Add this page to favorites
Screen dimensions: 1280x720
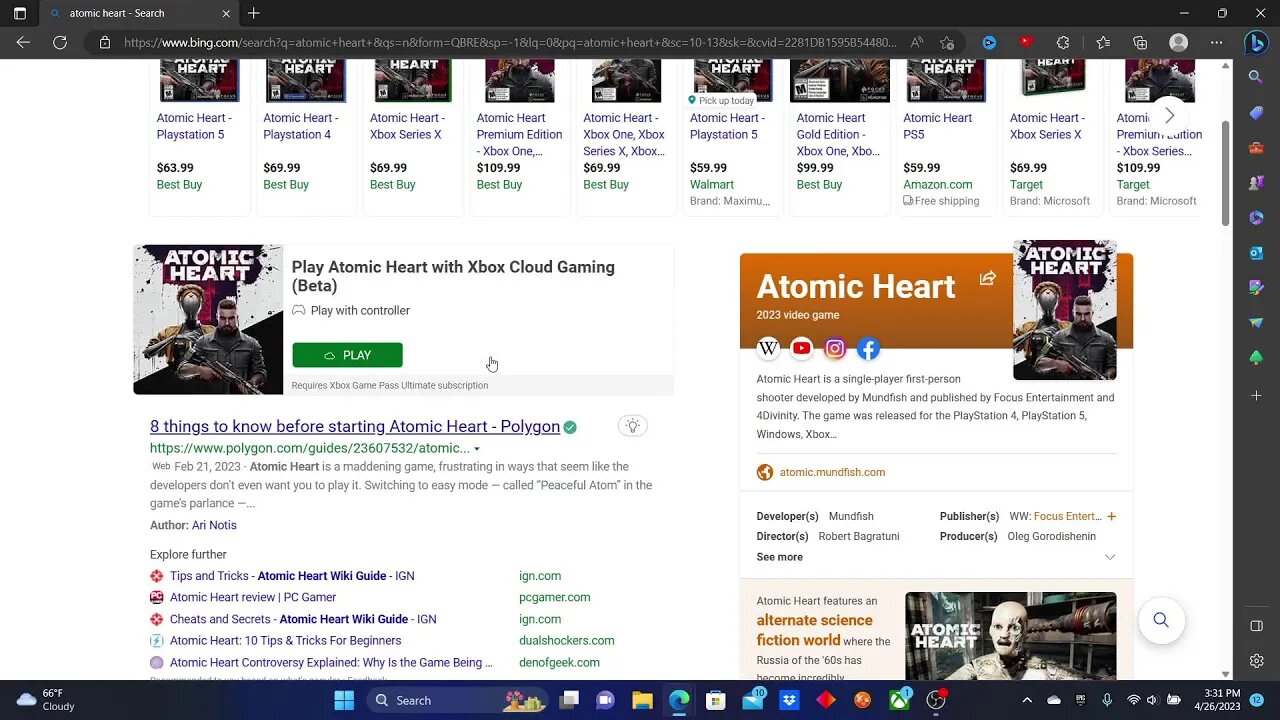(947, 43)
